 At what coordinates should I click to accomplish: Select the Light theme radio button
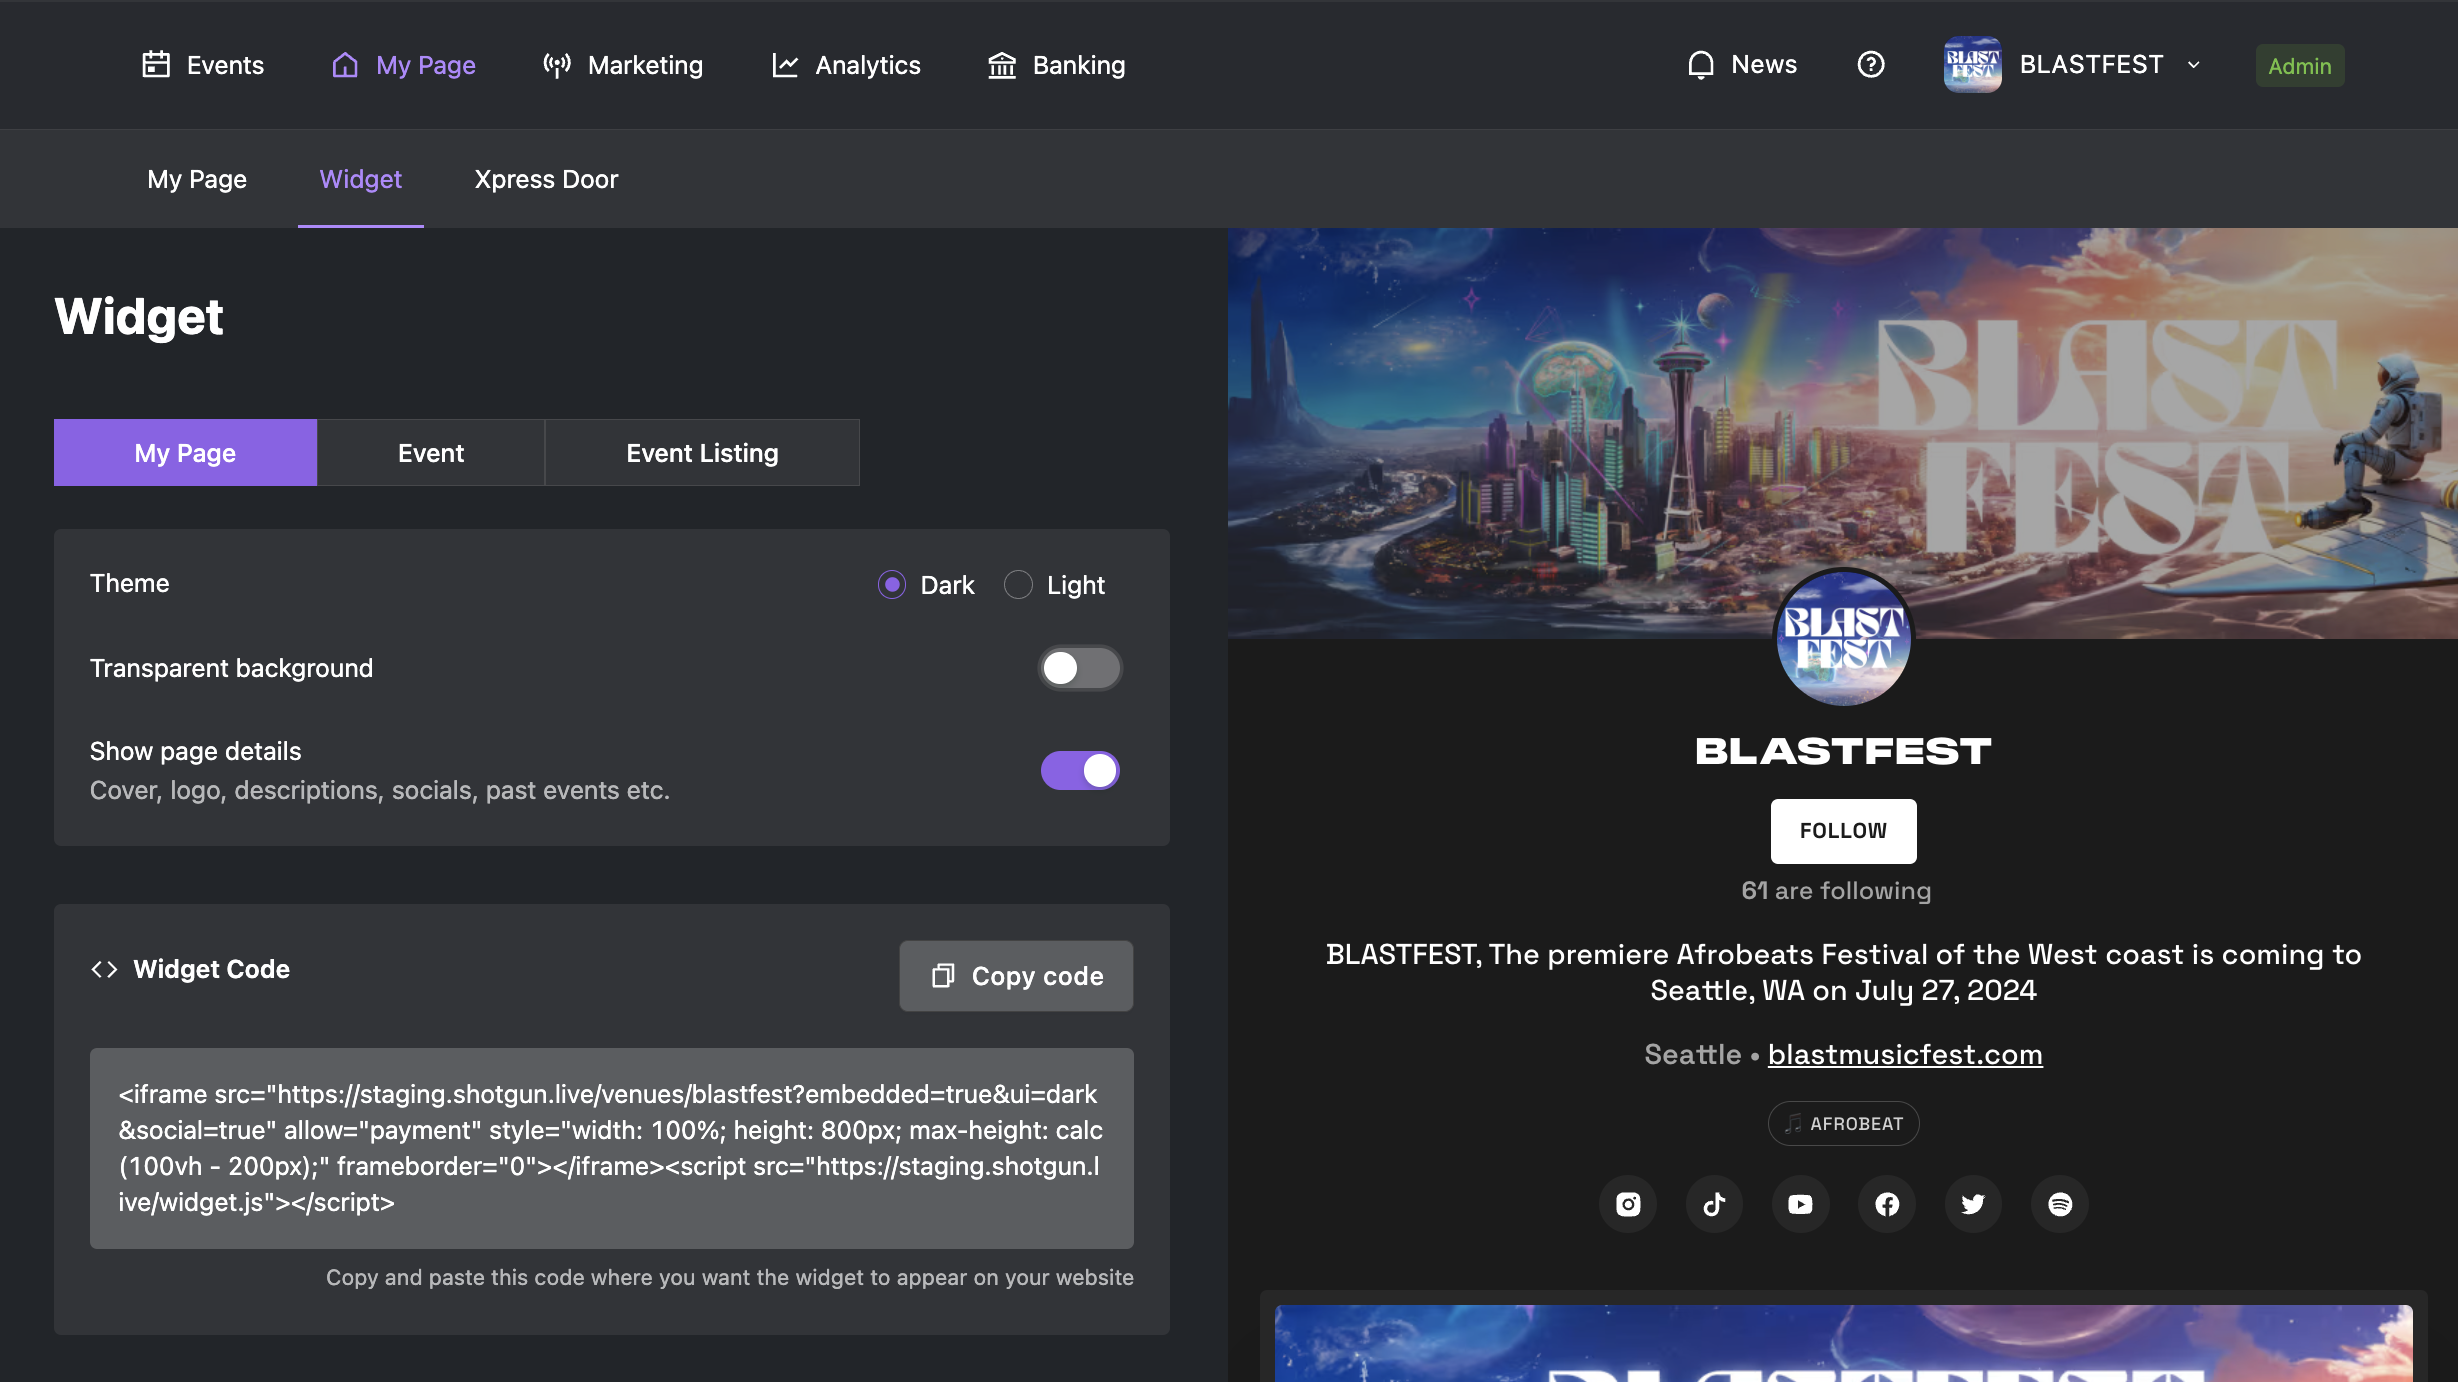click(1018, 585)
